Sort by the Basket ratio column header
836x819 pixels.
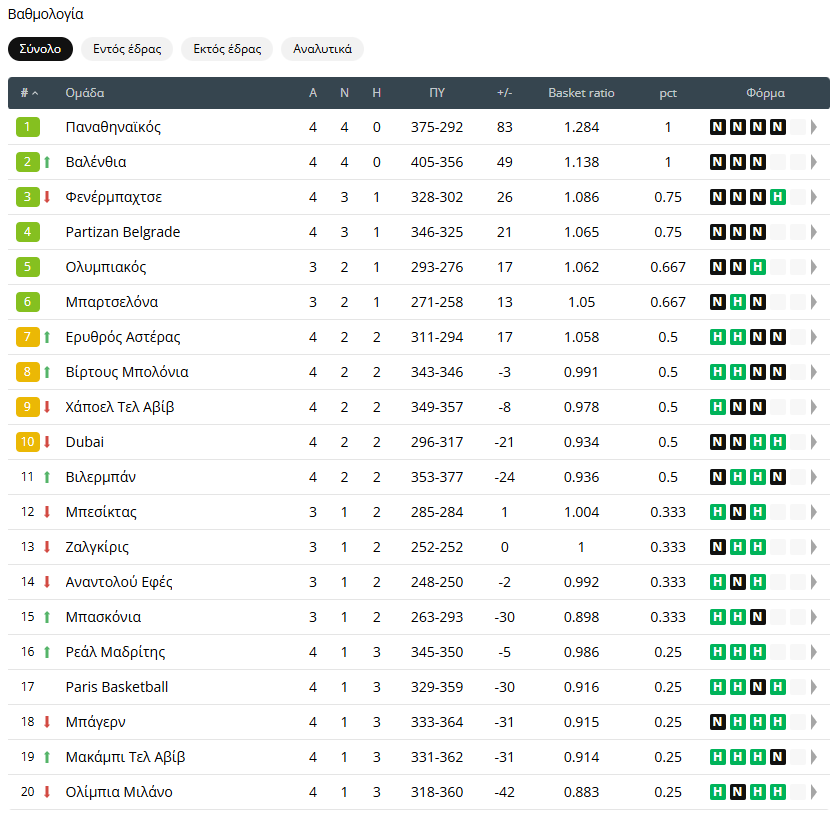click(x=581, y=93)
